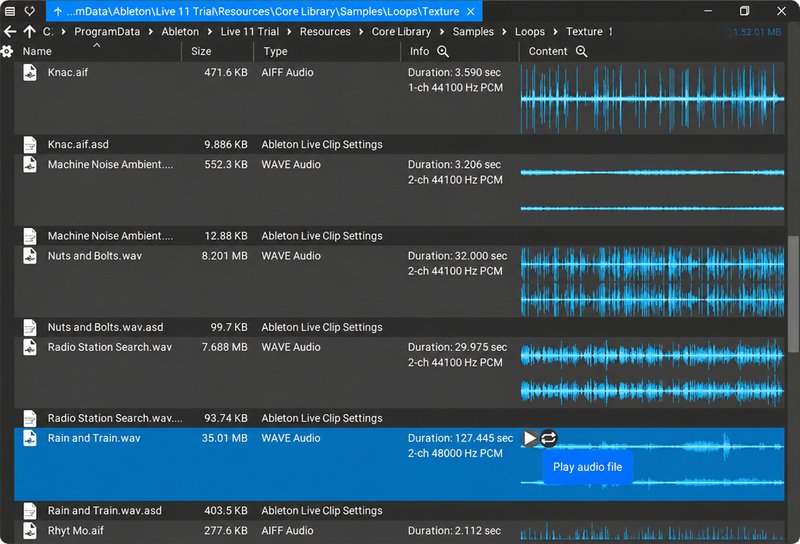Select Knac.aif file name
The width and height of the screenshot is (800, 544).
coord(68,72)
